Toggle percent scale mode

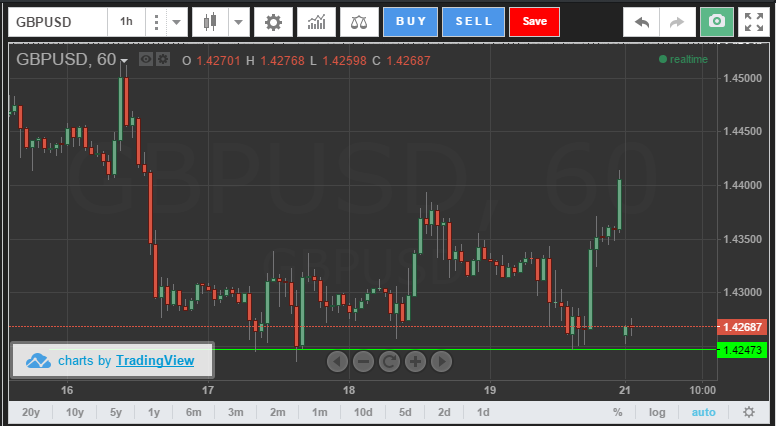(x=617, y=412)
